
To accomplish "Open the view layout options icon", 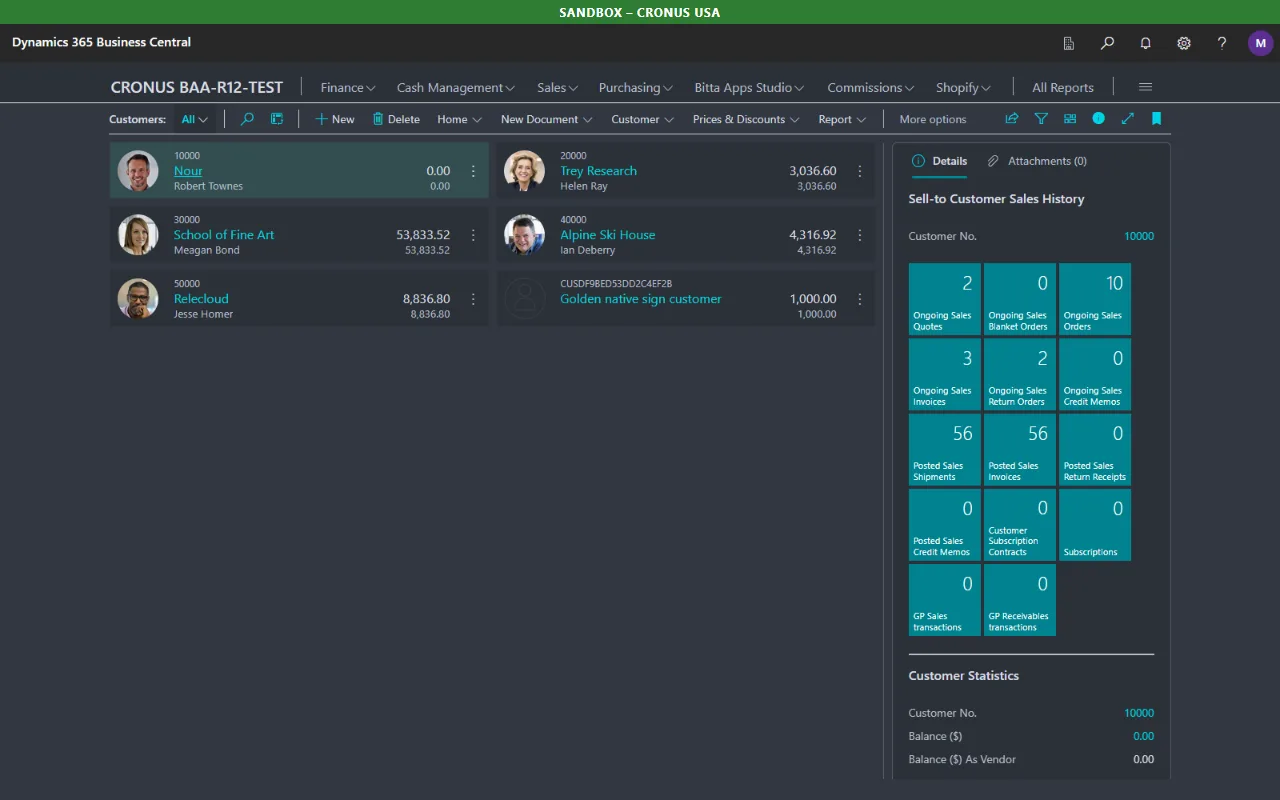I will click(1070, 118).
